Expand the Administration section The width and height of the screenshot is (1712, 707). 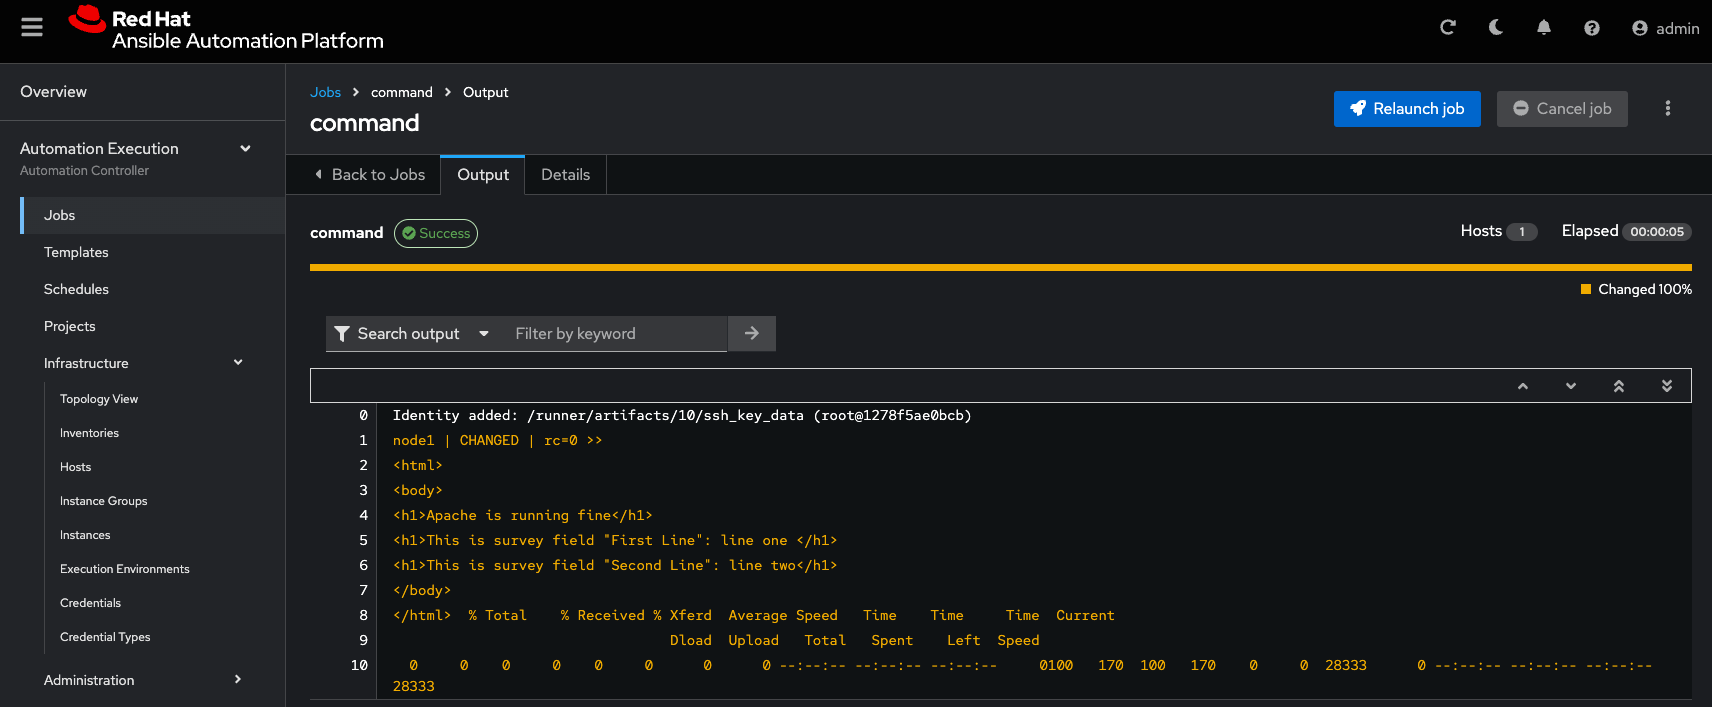(238, 680)
